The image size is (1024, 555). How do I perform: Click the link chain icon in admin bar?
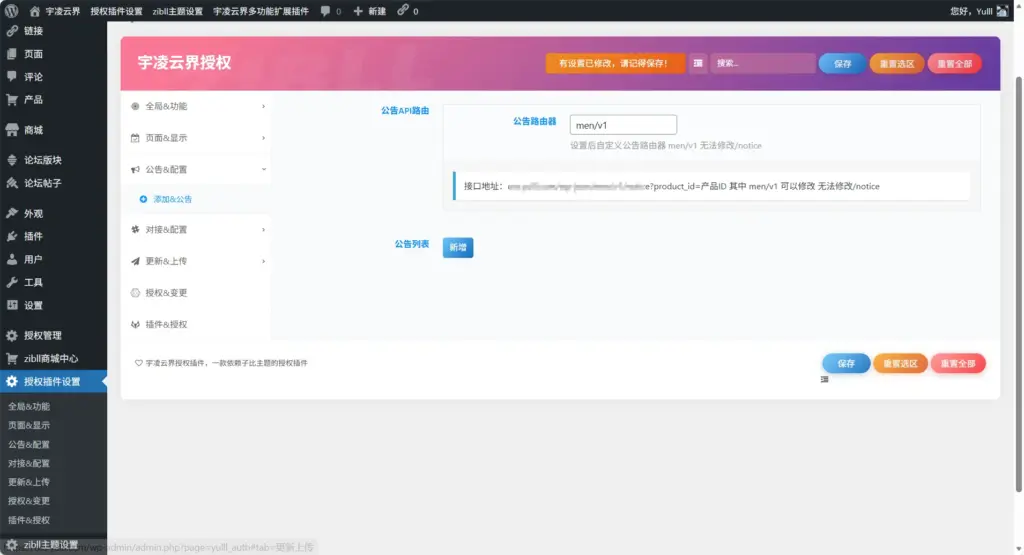pyautogui.click(x=403, y=10)
